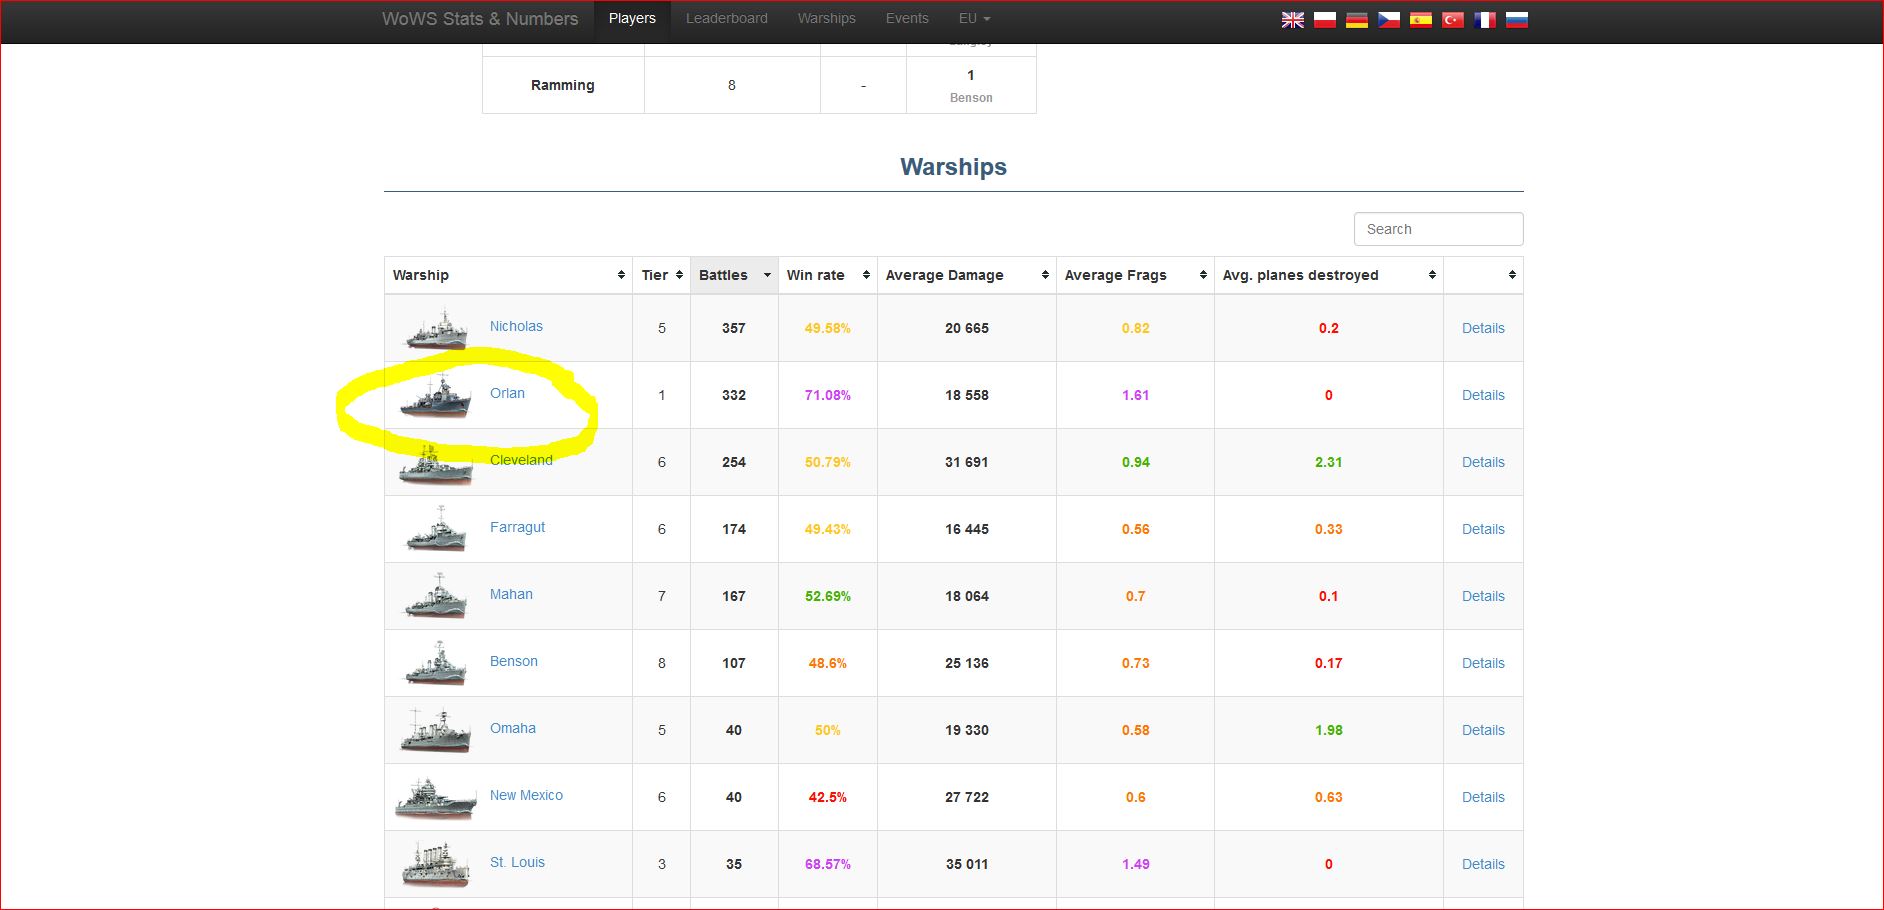Viewport: 1884px width, 910px height.
Task: View Details for Omaha row
Action: [1483, 730]
